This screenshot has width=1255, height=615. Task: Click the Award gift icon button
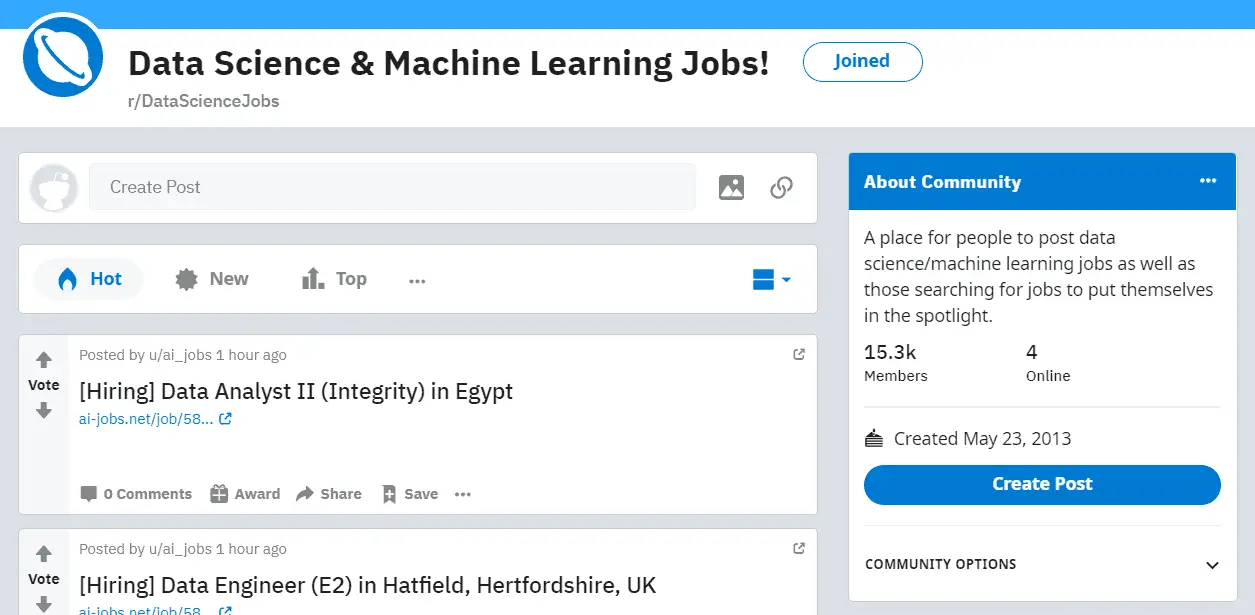coord(245,494)
